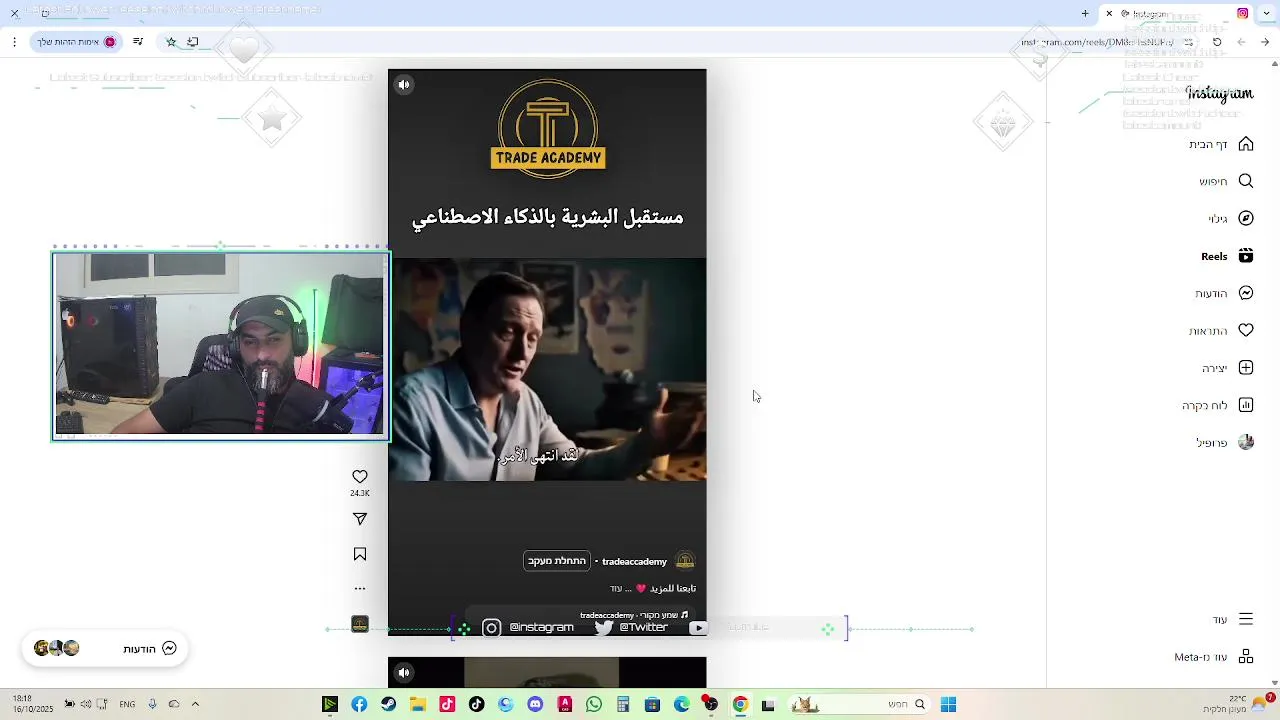Viewport: 1280px width, 720px height.
Task: Open the Chrome three-dot menu
Action: tap(14, 42)
